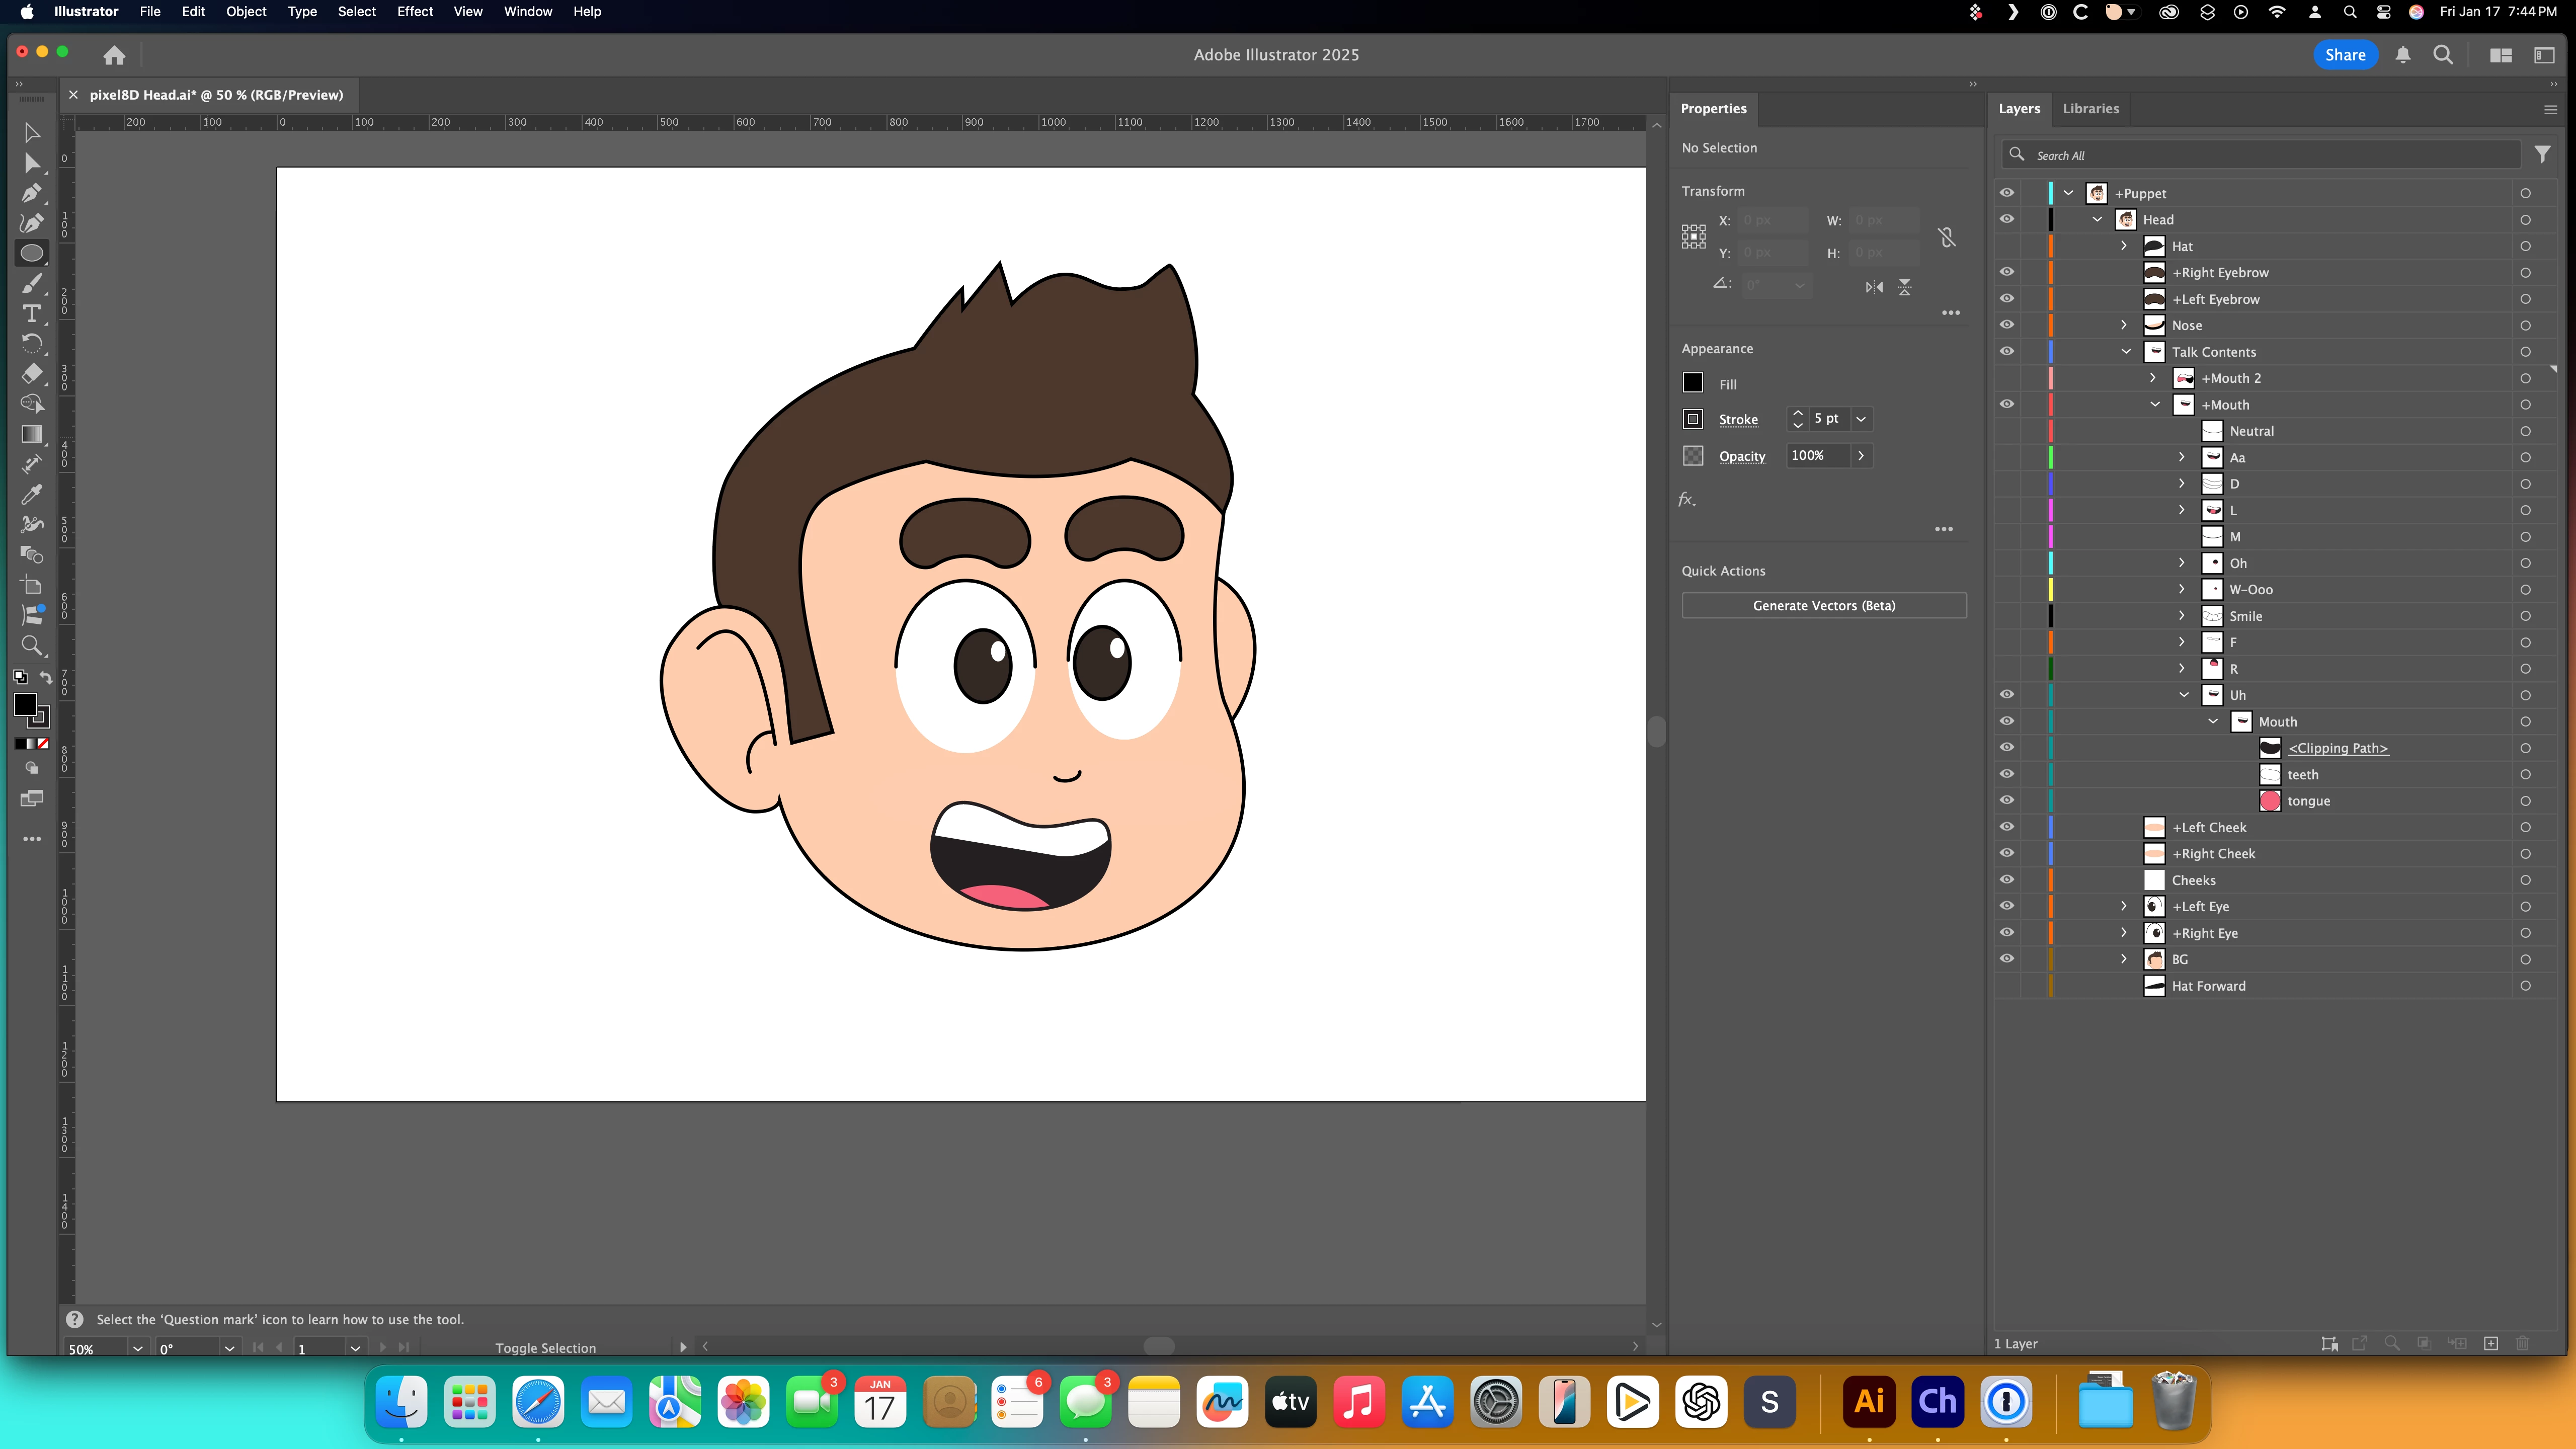Click the layers filter funnel icon

[2542, 155]
